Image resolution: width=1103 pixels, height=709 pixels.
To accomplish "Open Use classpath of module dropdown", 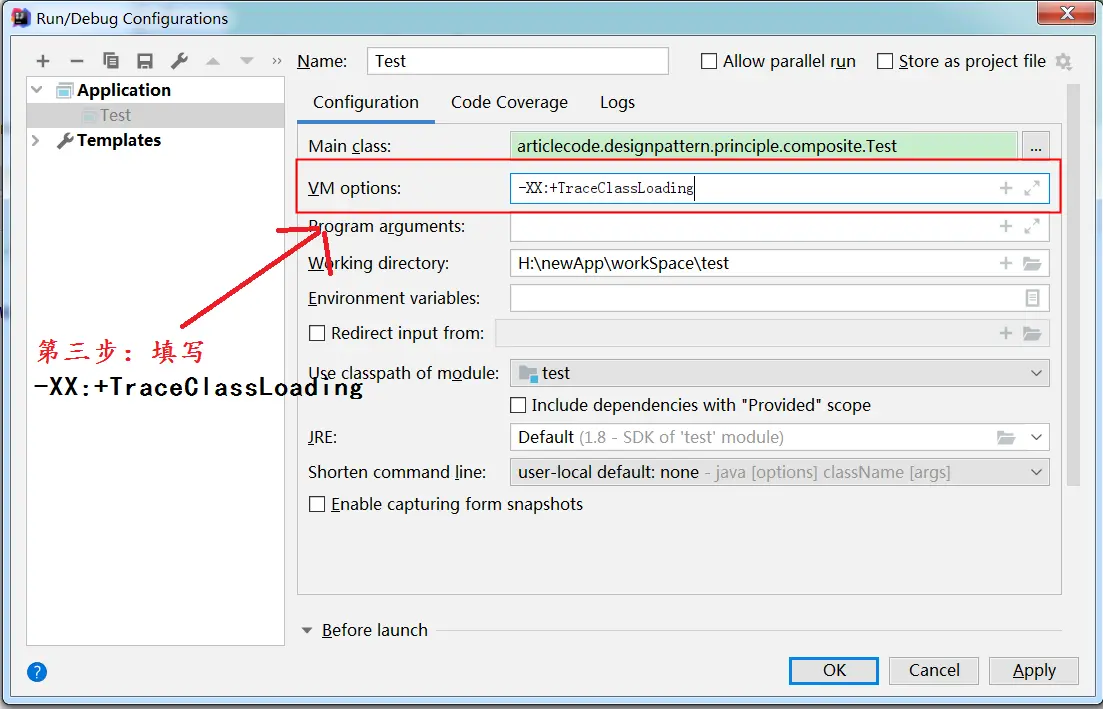I will click(x=779, y=373).
